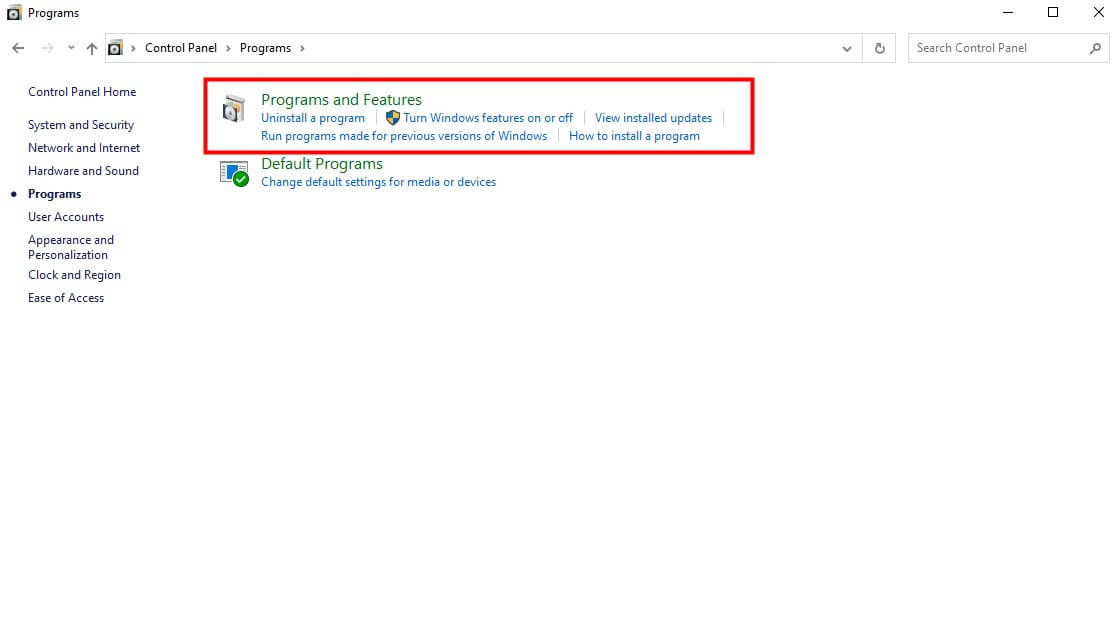Open How to install a program link
Screen dimensions: 1119x628
(x=634, y=136)
